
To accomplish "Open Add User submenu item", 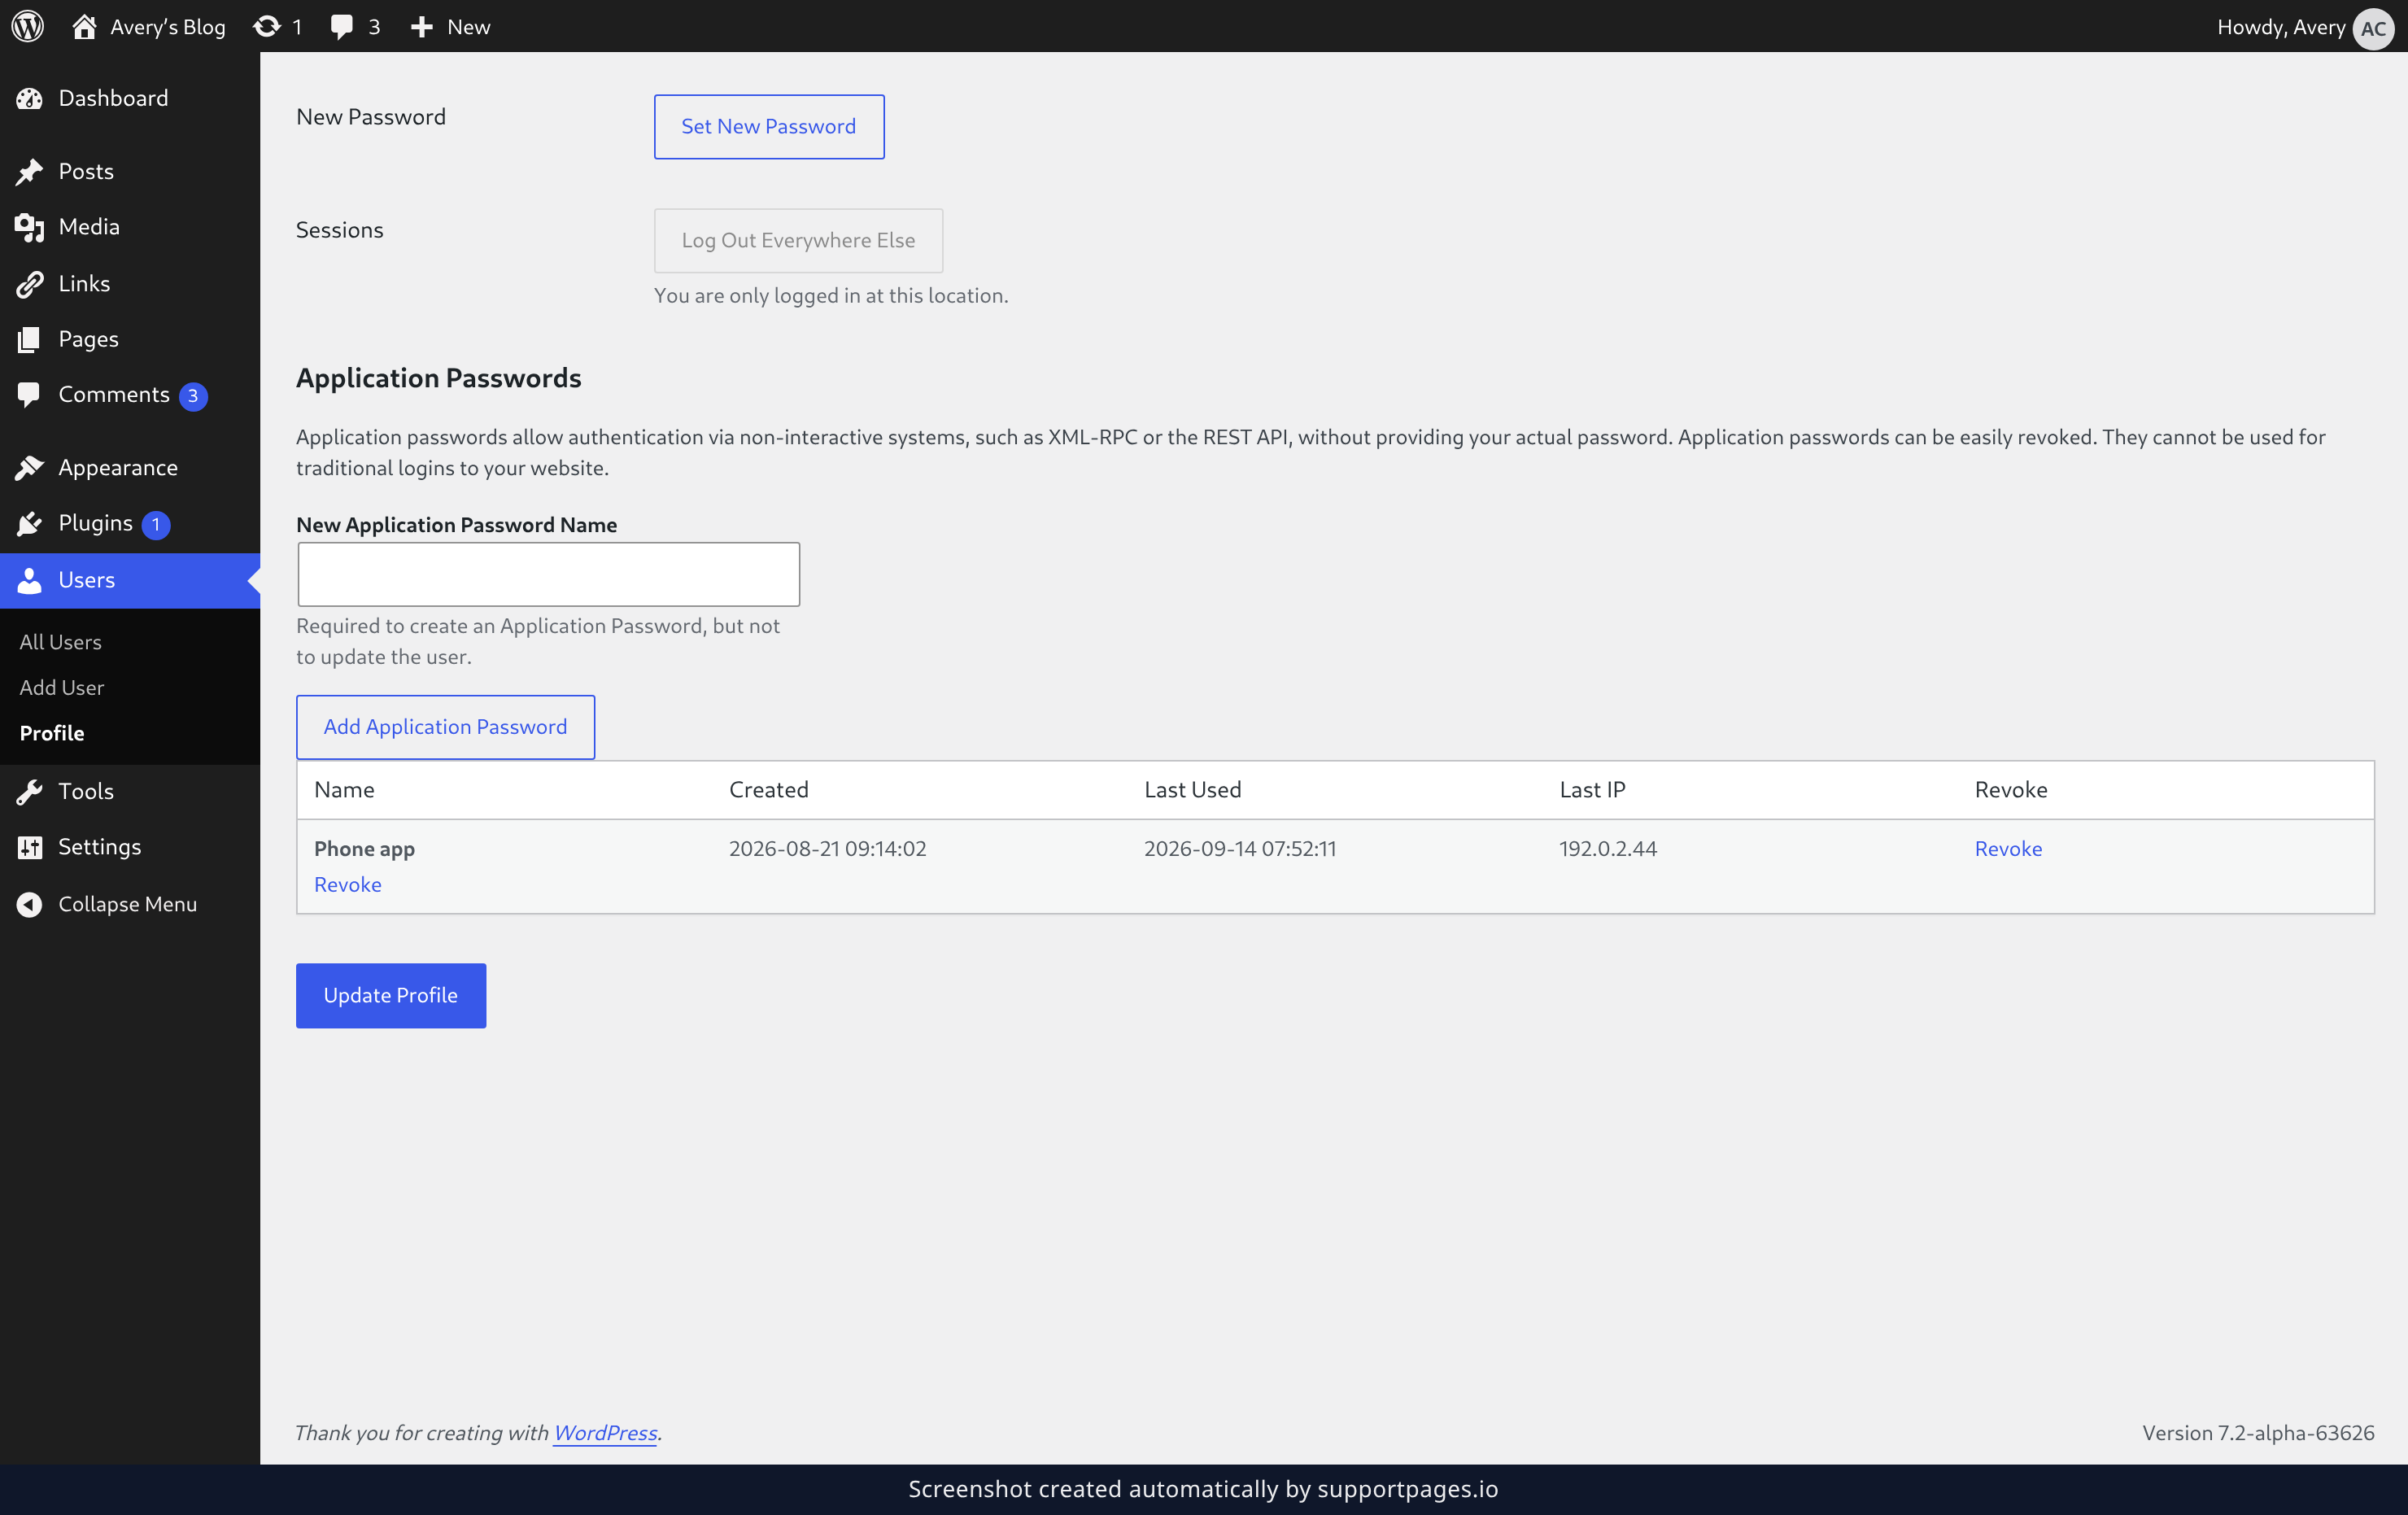I will pyautogui.click(x=62, y=687).
